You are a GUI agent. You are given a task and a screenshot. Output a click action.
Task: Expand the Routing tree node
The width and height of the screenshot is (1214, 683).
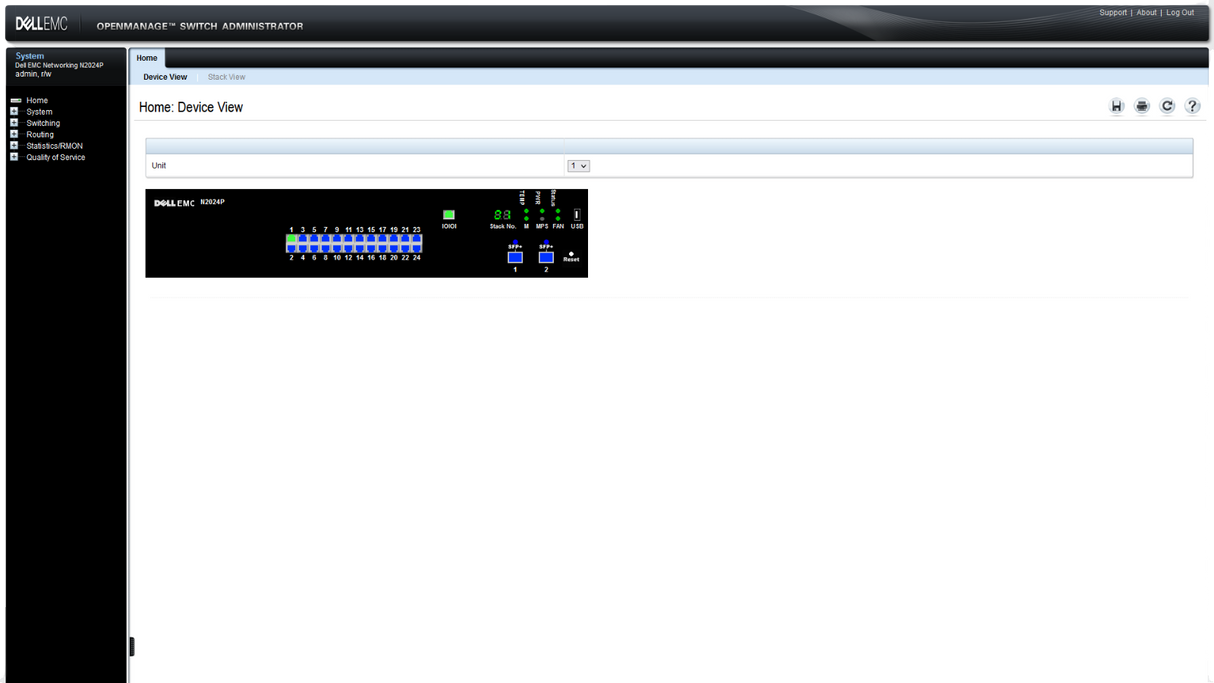(x=14, y=134)
